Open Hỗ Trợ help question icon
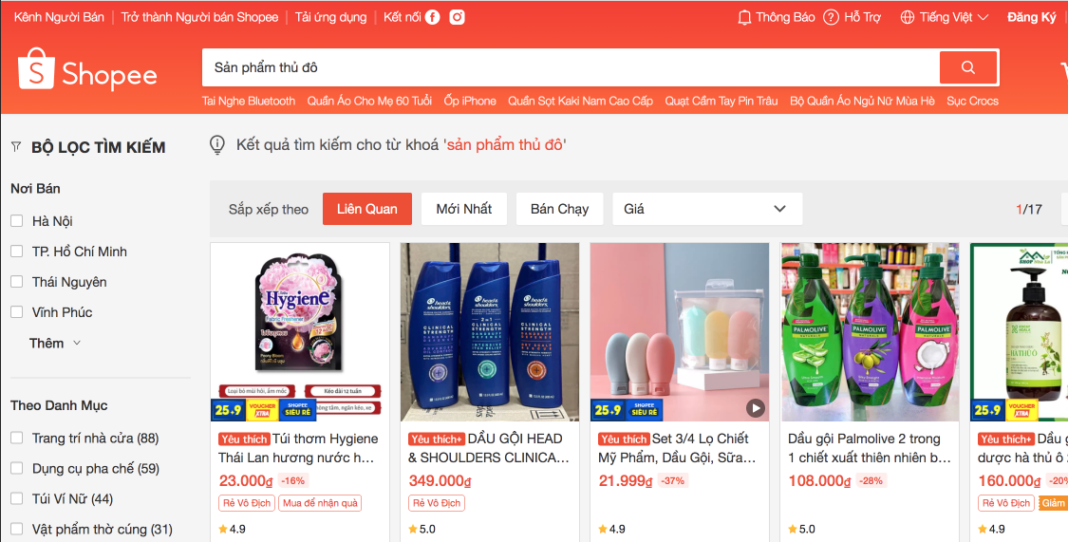 point(831,18)
